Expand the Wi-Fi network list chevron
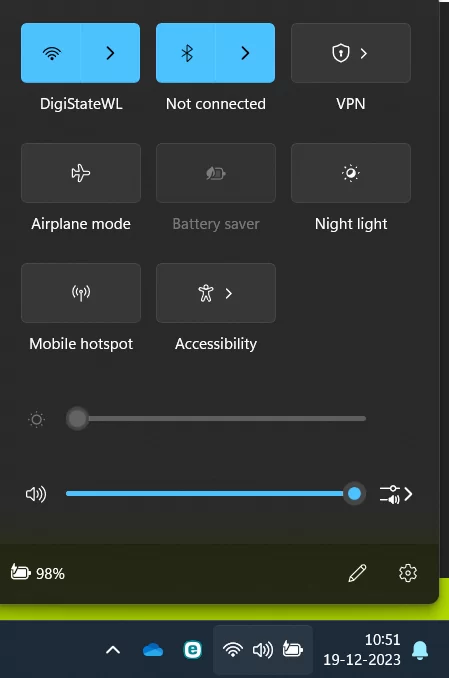The image size is (449, 678). 110,53
